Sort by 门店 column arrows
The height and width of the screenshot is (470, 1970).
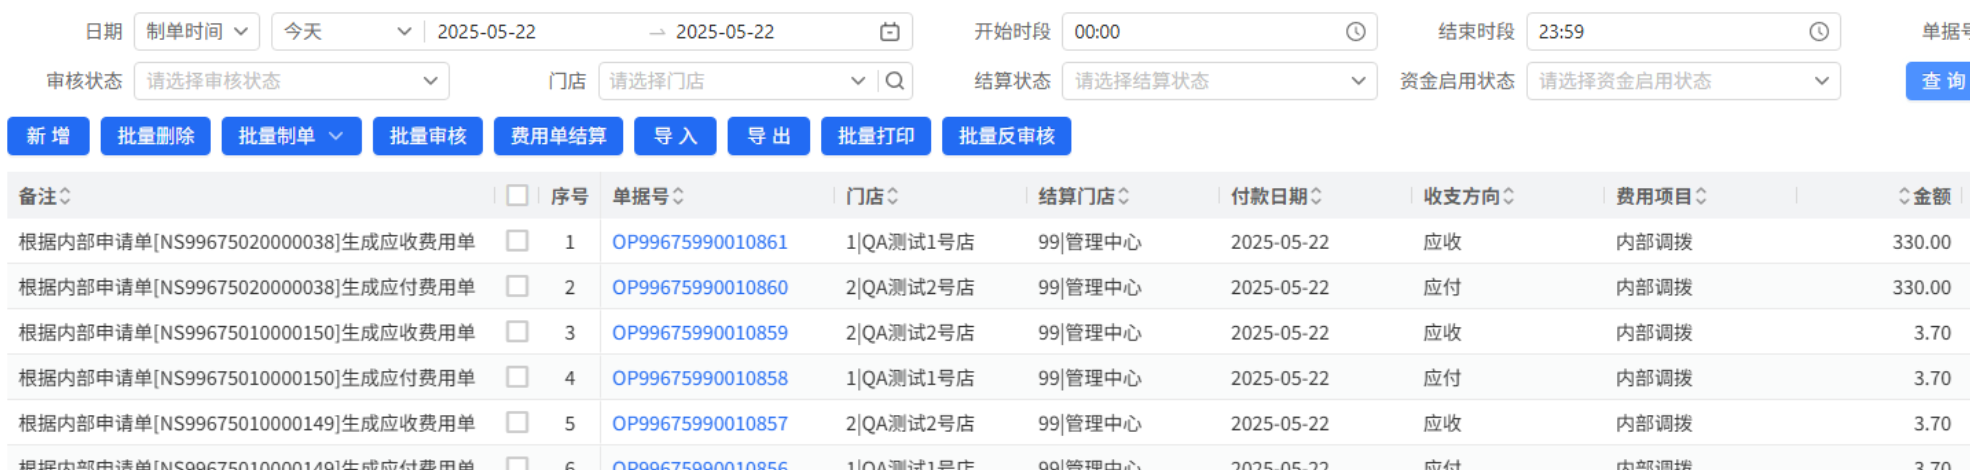tap(892, 196)
